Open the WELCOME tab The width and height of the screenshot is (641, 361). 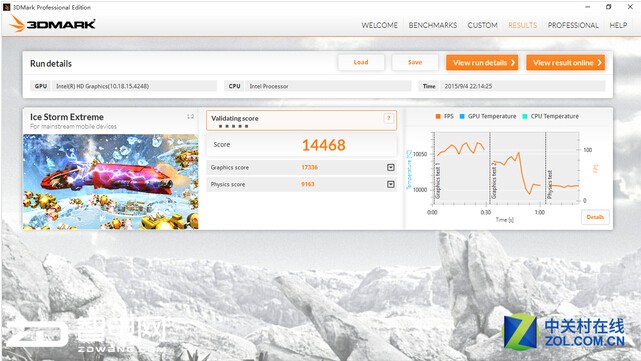pyautogui.click(x=379, y=25)
